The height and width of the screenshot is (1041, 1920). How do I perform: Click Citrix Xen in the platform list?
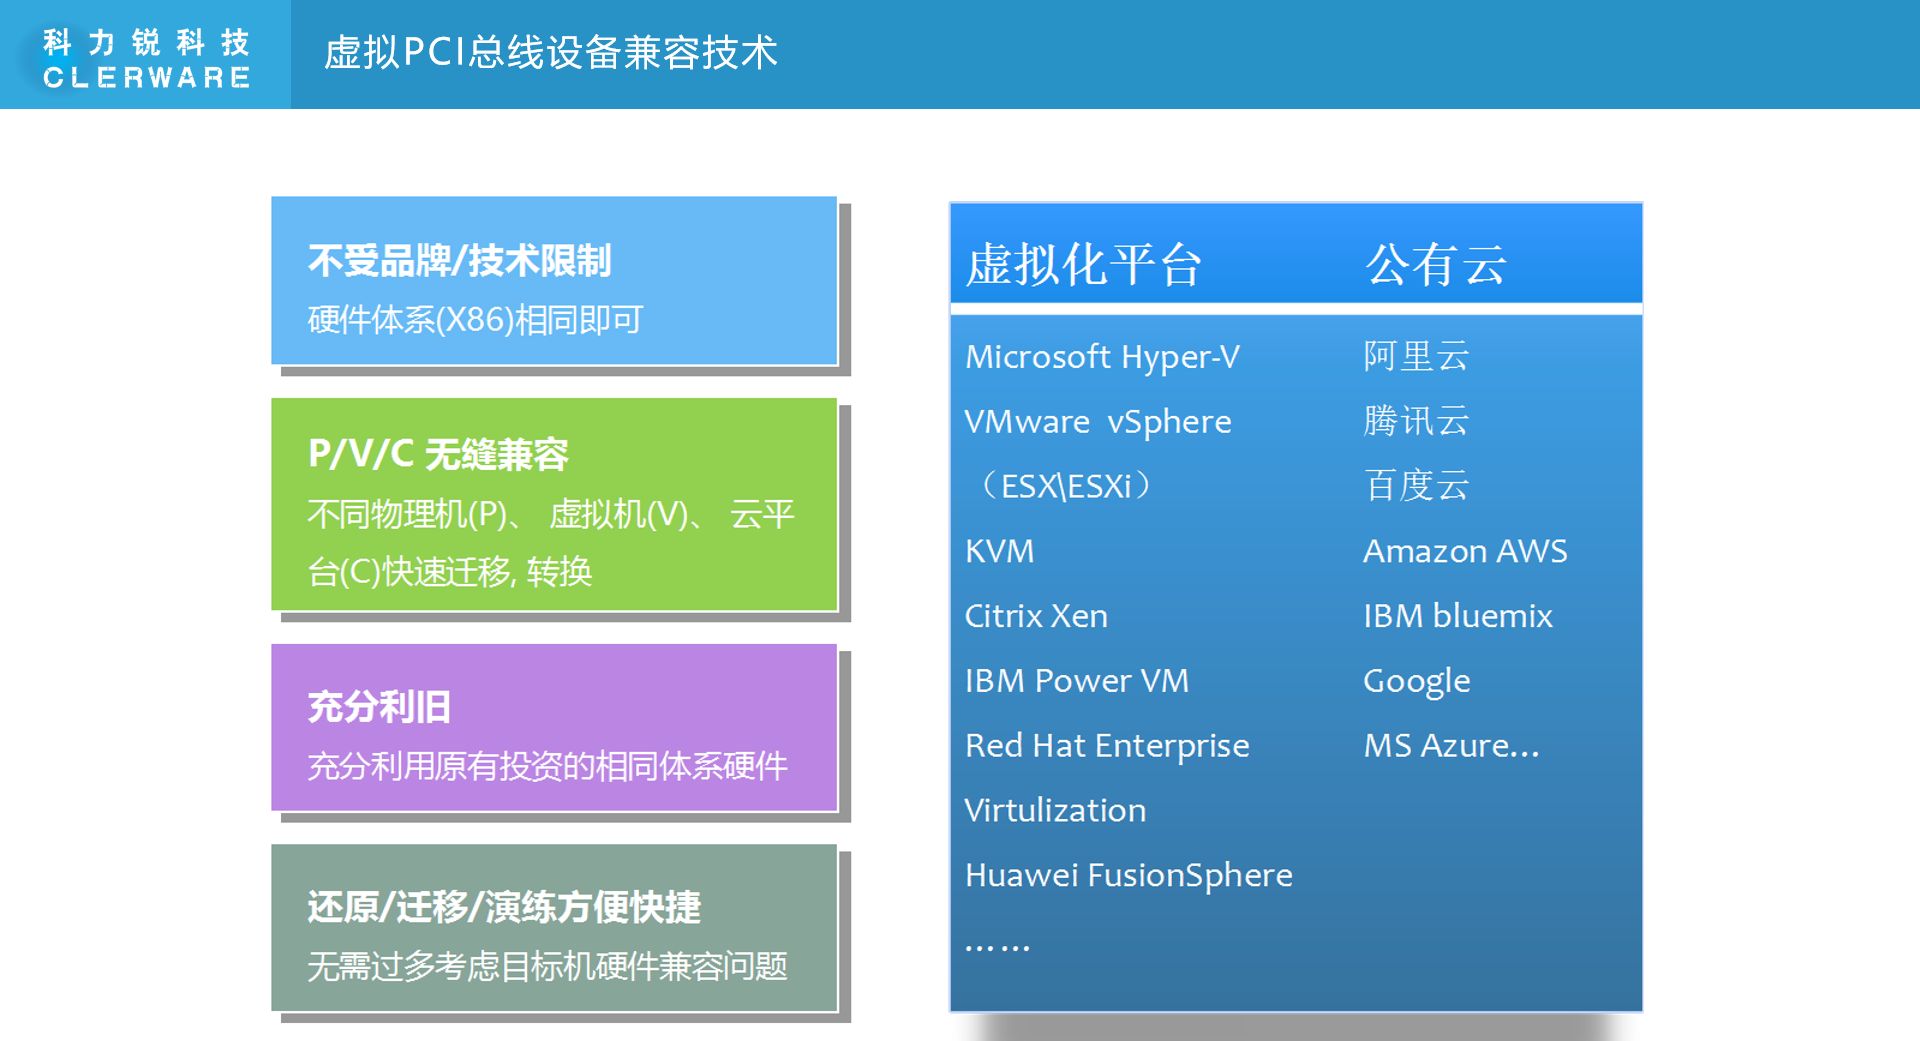coord(1036,616)
